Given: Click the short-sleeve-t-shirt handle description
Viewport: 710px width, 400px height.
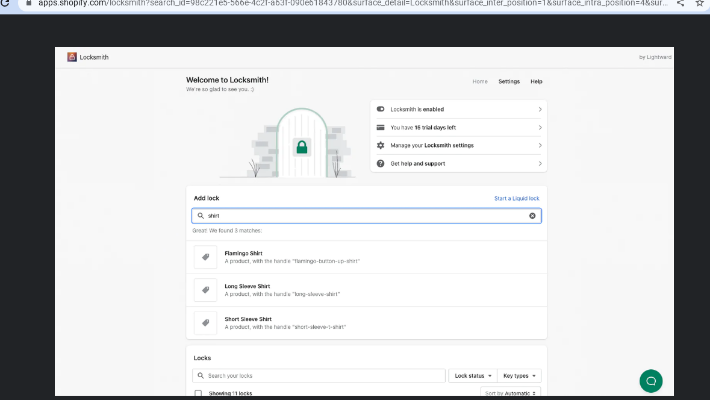Looking at the screenshot, I should point(285,327).
